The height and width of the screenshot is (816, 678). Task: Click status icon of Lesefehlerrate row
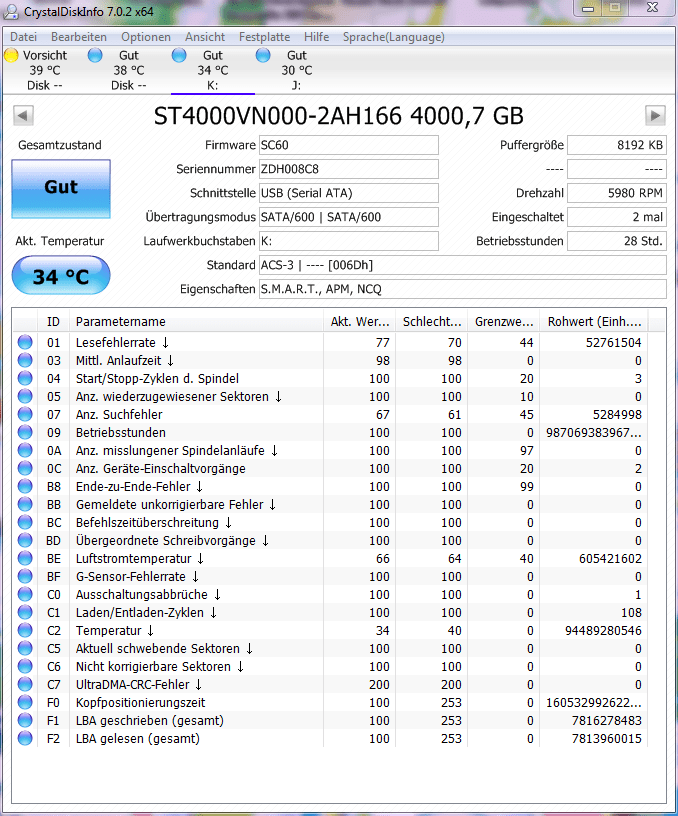[25, 342]
